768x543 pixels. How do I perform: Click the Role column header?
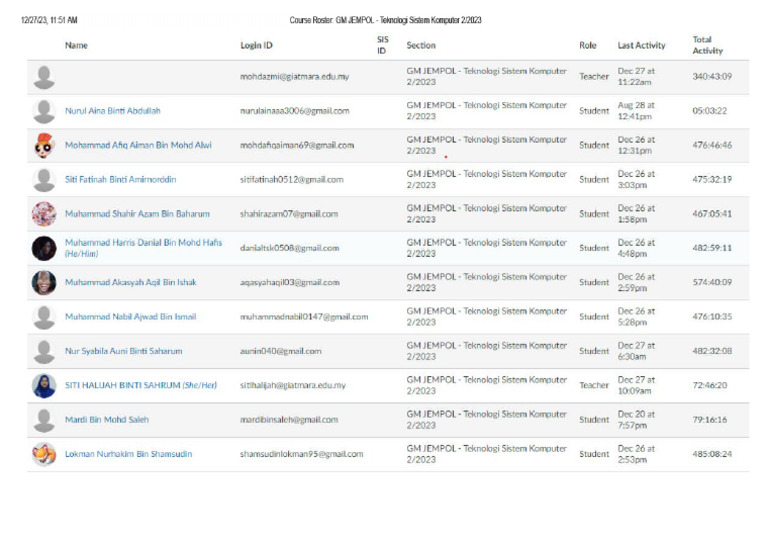tap(587, 45)
